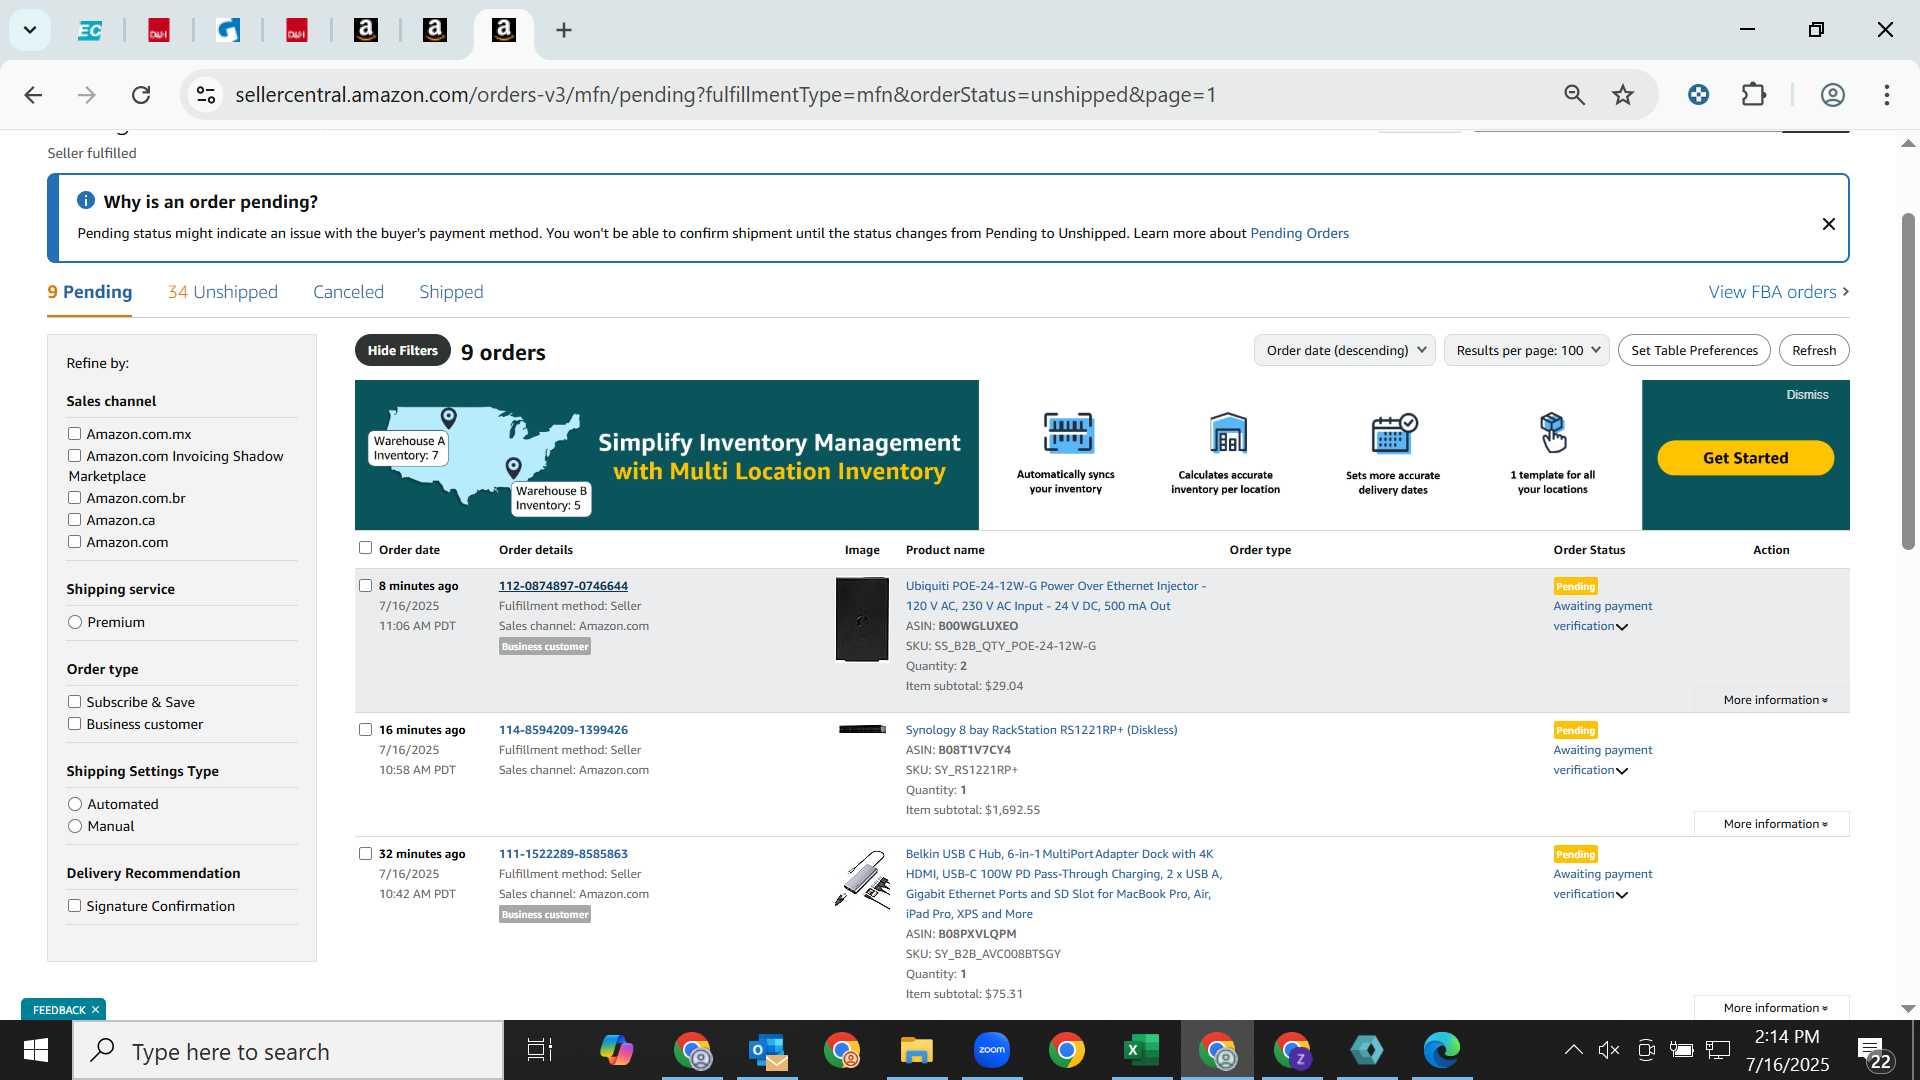Click the zoom magnifier icon in the address bar
Viewport: 1920px width, 1080px height.
pos(1574,95)
